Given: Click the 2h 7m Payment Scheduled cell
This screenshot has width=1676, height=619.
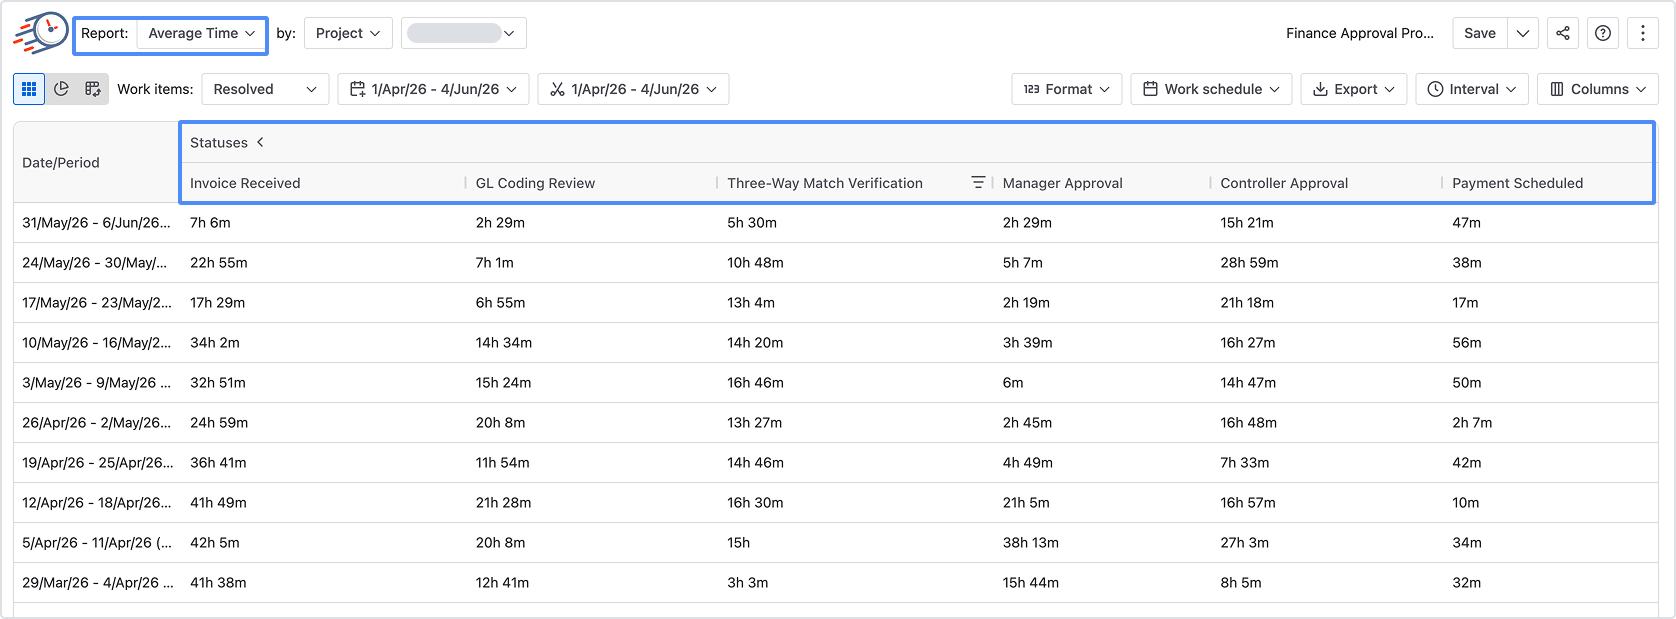Looking at the screenshot, I should click(1472, 423).
